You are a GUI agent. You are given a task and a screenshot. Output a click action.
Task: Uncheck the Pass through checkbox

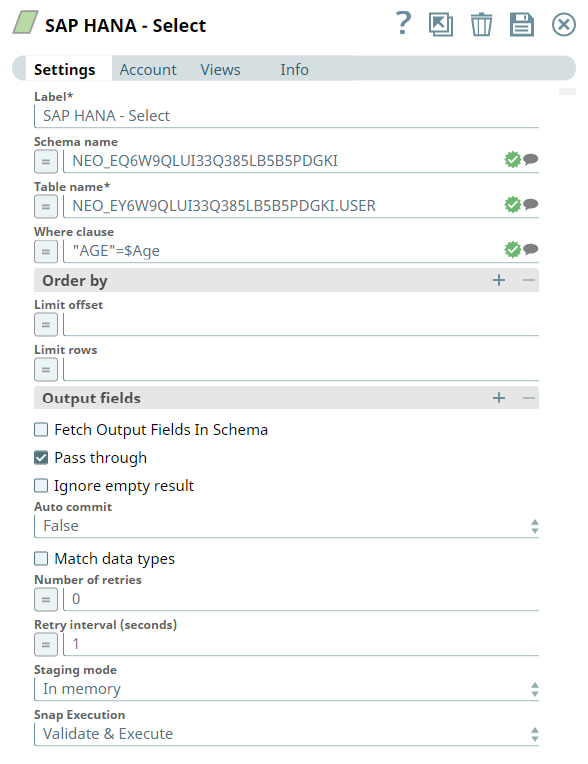click(x=41, y=458)
